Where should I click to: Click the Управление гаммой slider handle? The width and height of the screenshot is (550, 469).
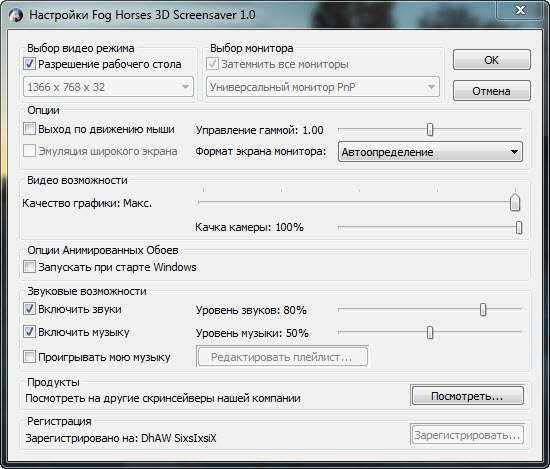[x=430, y=129]
